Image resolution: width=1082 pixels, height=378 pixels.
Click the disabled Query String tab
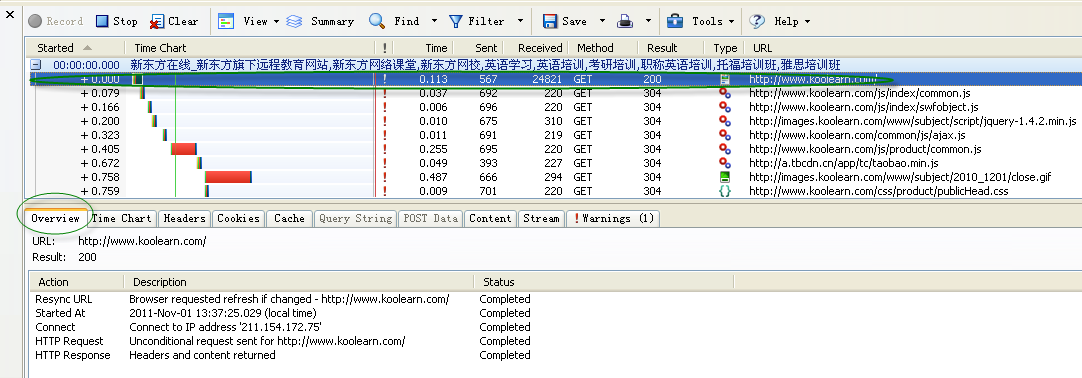[x=355, y=219]
